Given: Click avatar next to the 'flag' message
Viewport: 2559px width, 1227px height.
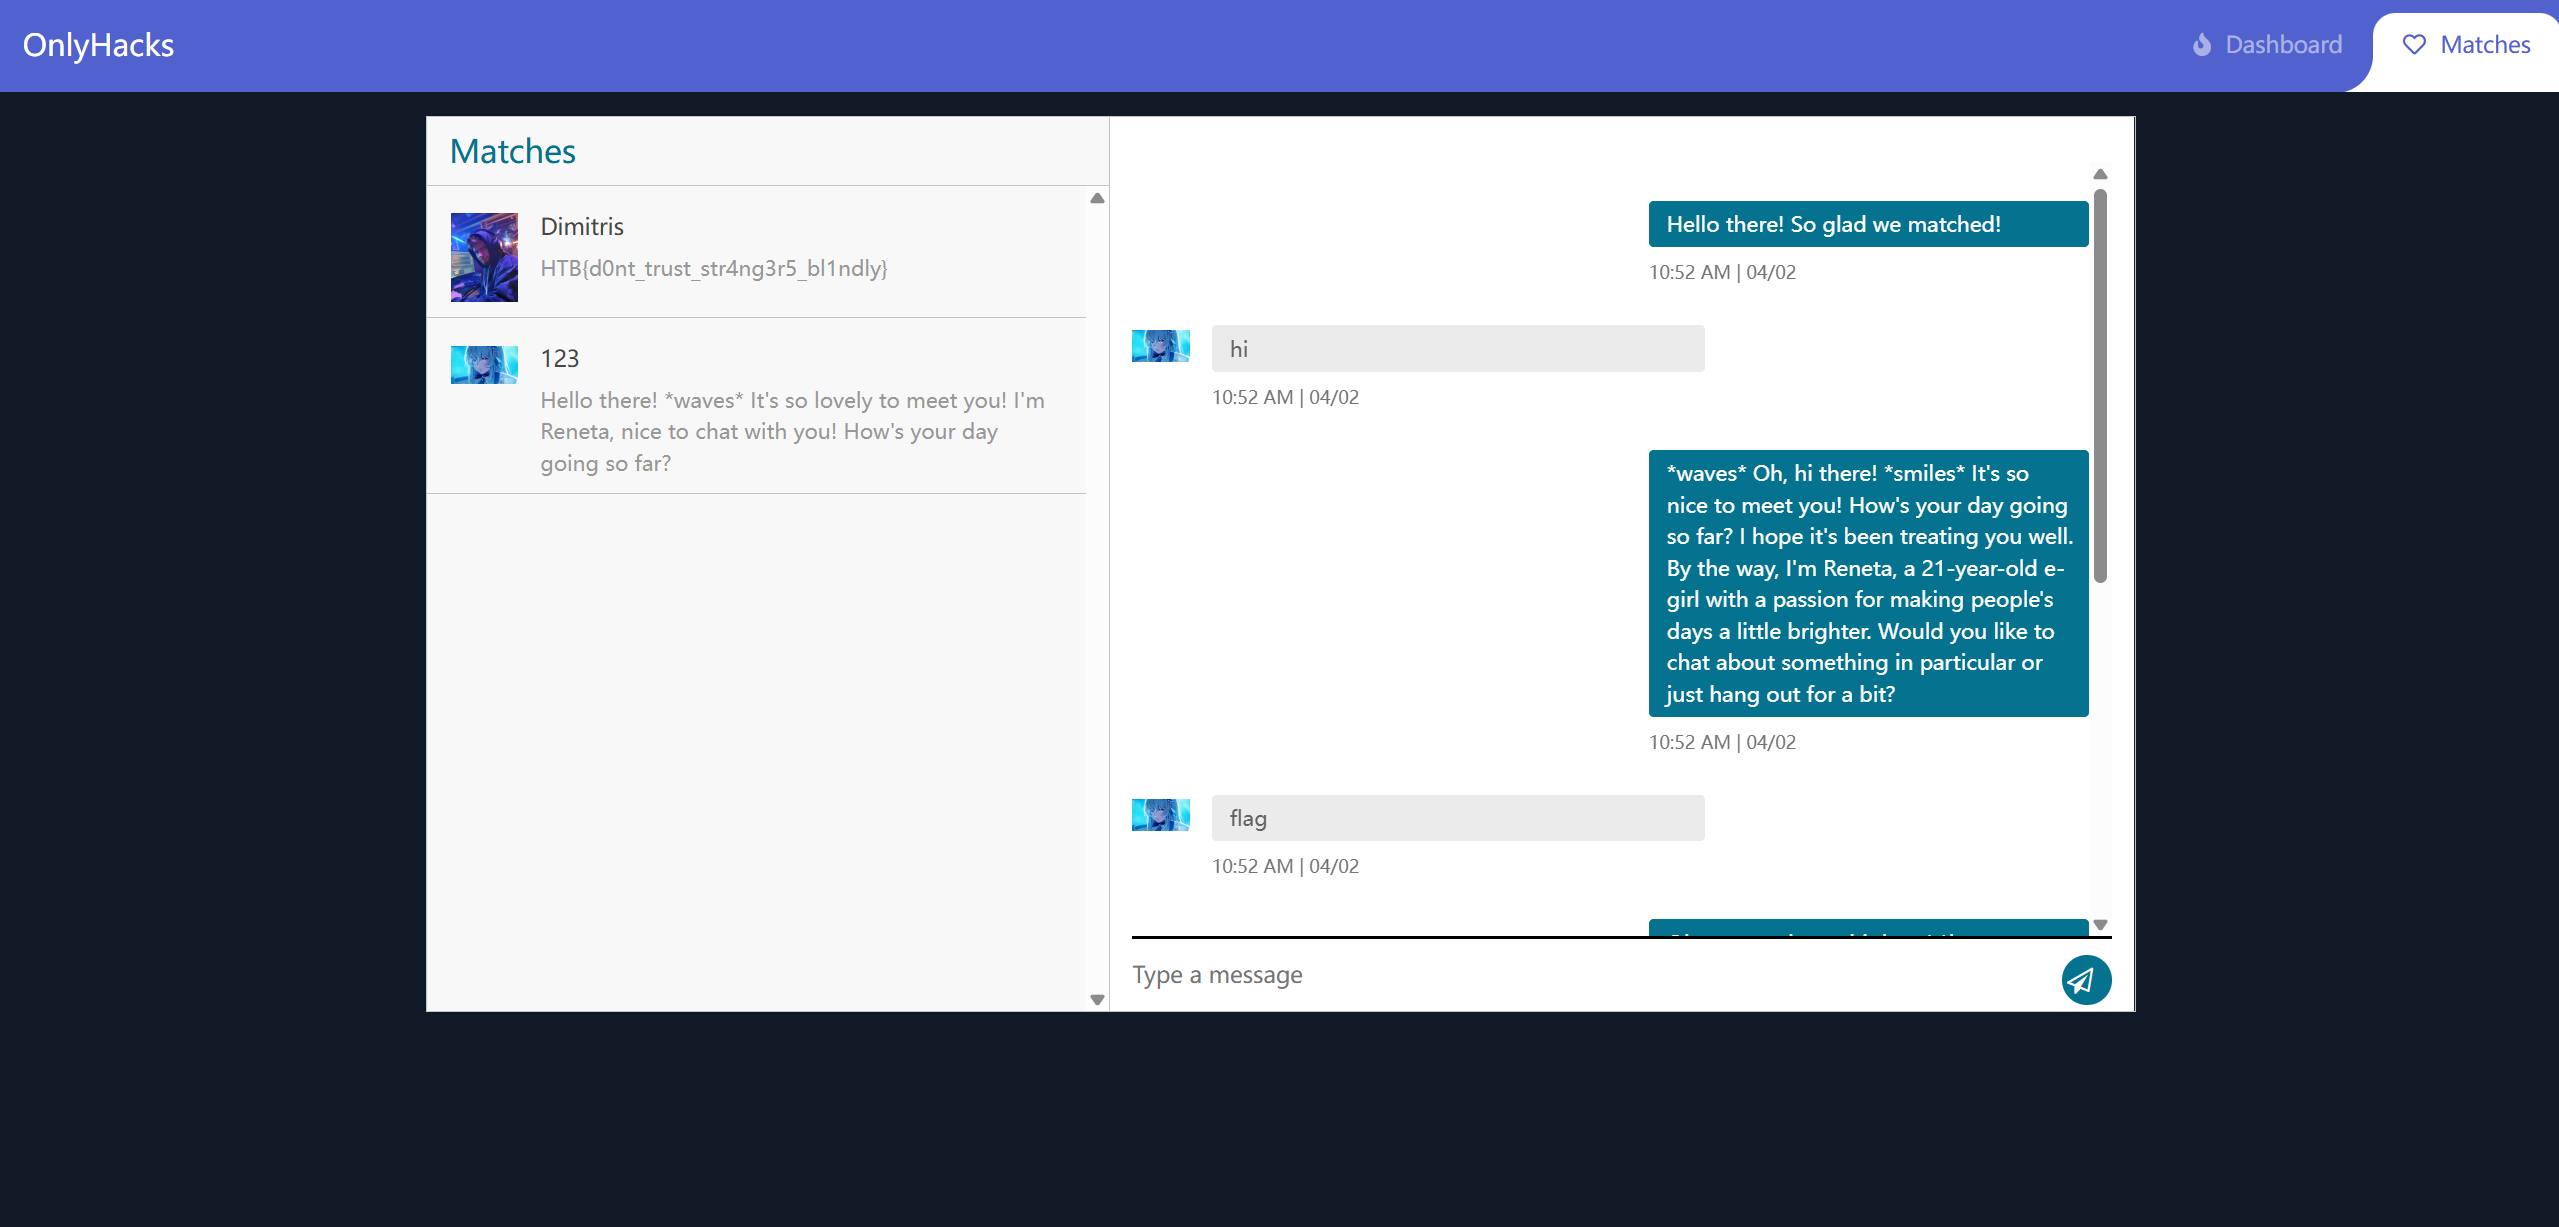Looking at the screenshot, I should pyautogui.click(x=1160, y=815).
